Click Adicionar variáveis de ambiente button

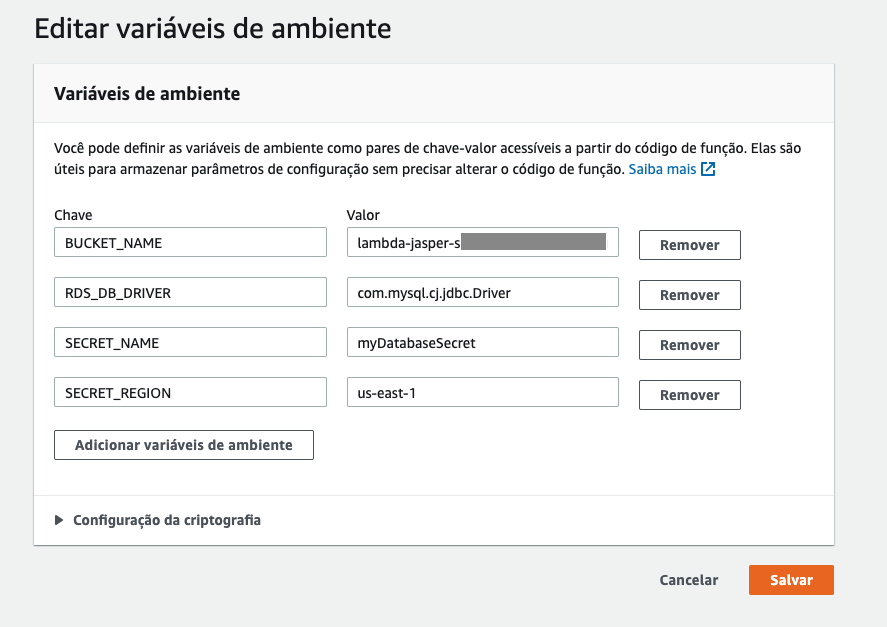click(184, 445)
